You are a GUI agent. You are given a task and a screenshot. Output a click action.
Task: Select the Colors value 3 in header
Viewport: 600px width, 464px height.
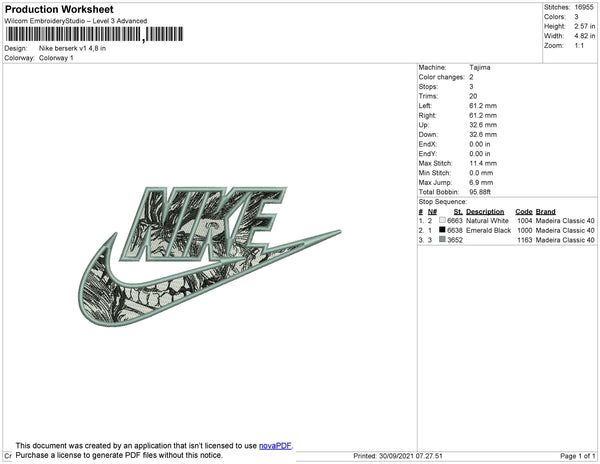coord(576,17)
